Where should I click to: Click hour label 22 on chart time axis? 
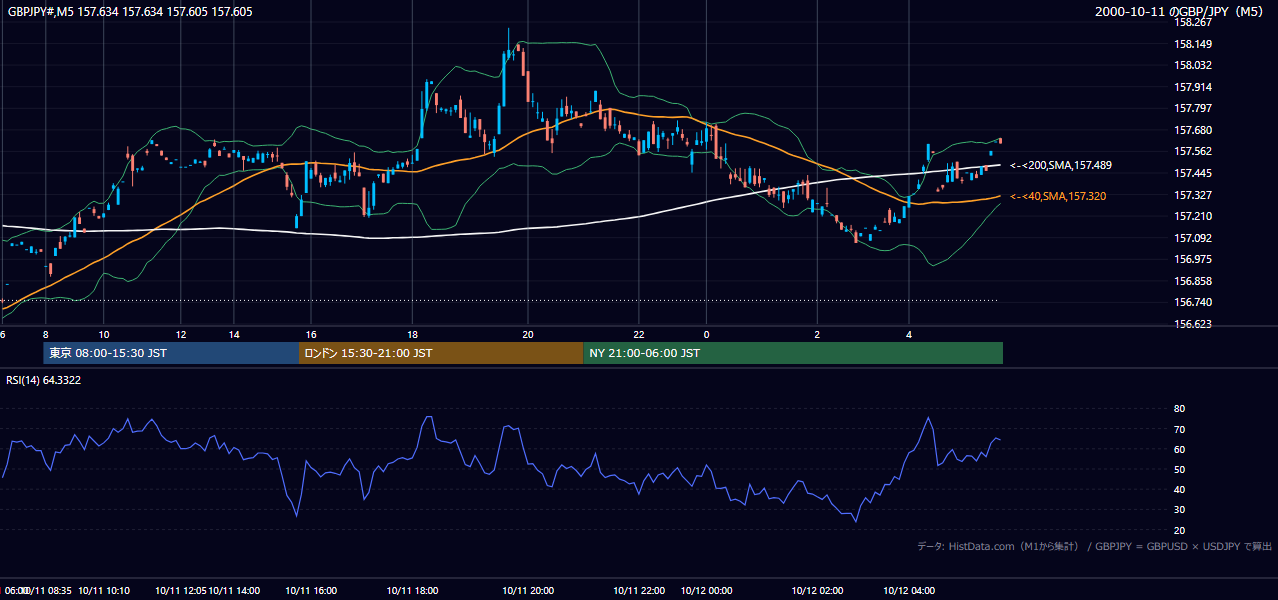[639, 335]
